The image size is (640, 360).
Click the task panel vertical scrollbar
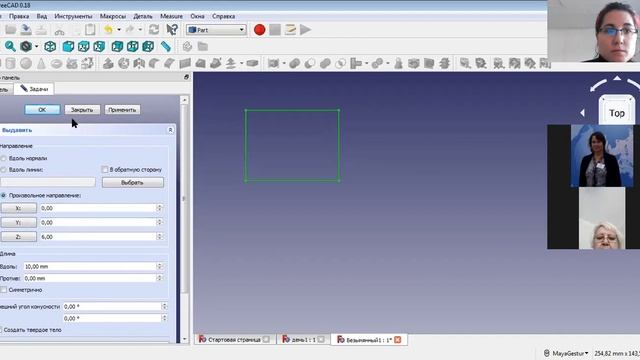point(184,199)
